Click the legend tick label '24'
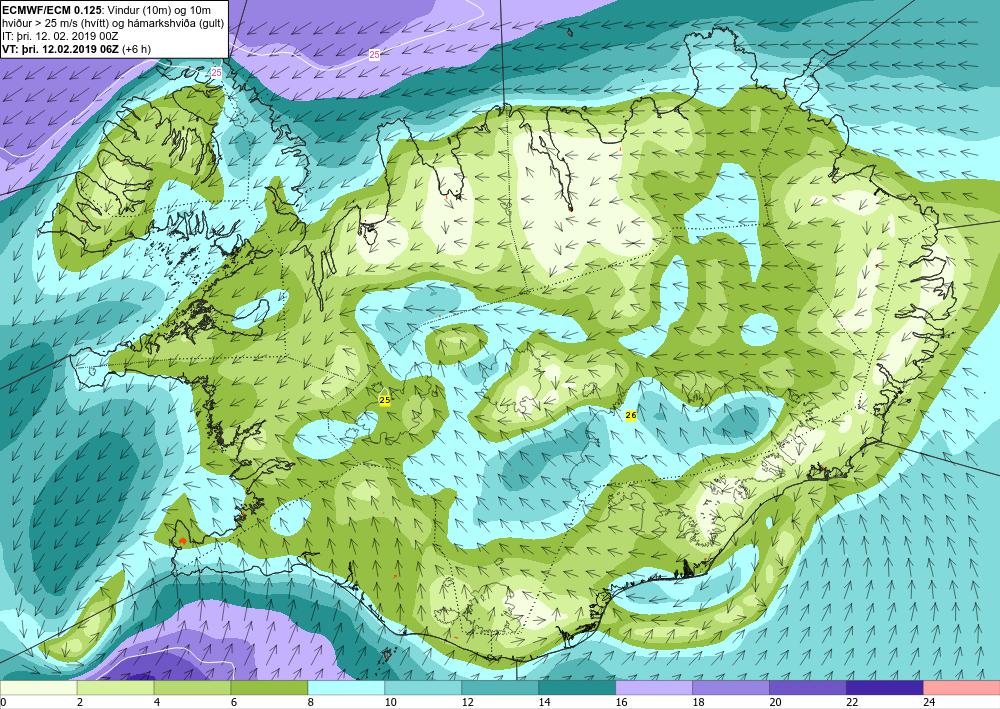Image resolution: width=1000 pixels, height=709 pixels. [x=929, y=702]
